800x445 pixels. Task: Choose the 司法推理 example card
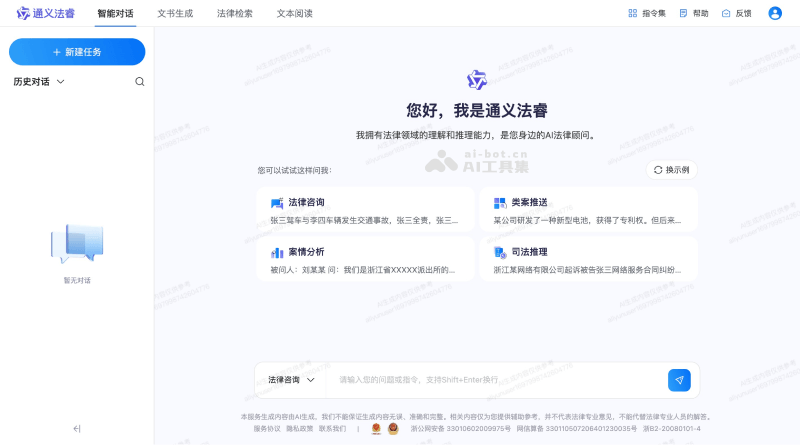point(588,260)
